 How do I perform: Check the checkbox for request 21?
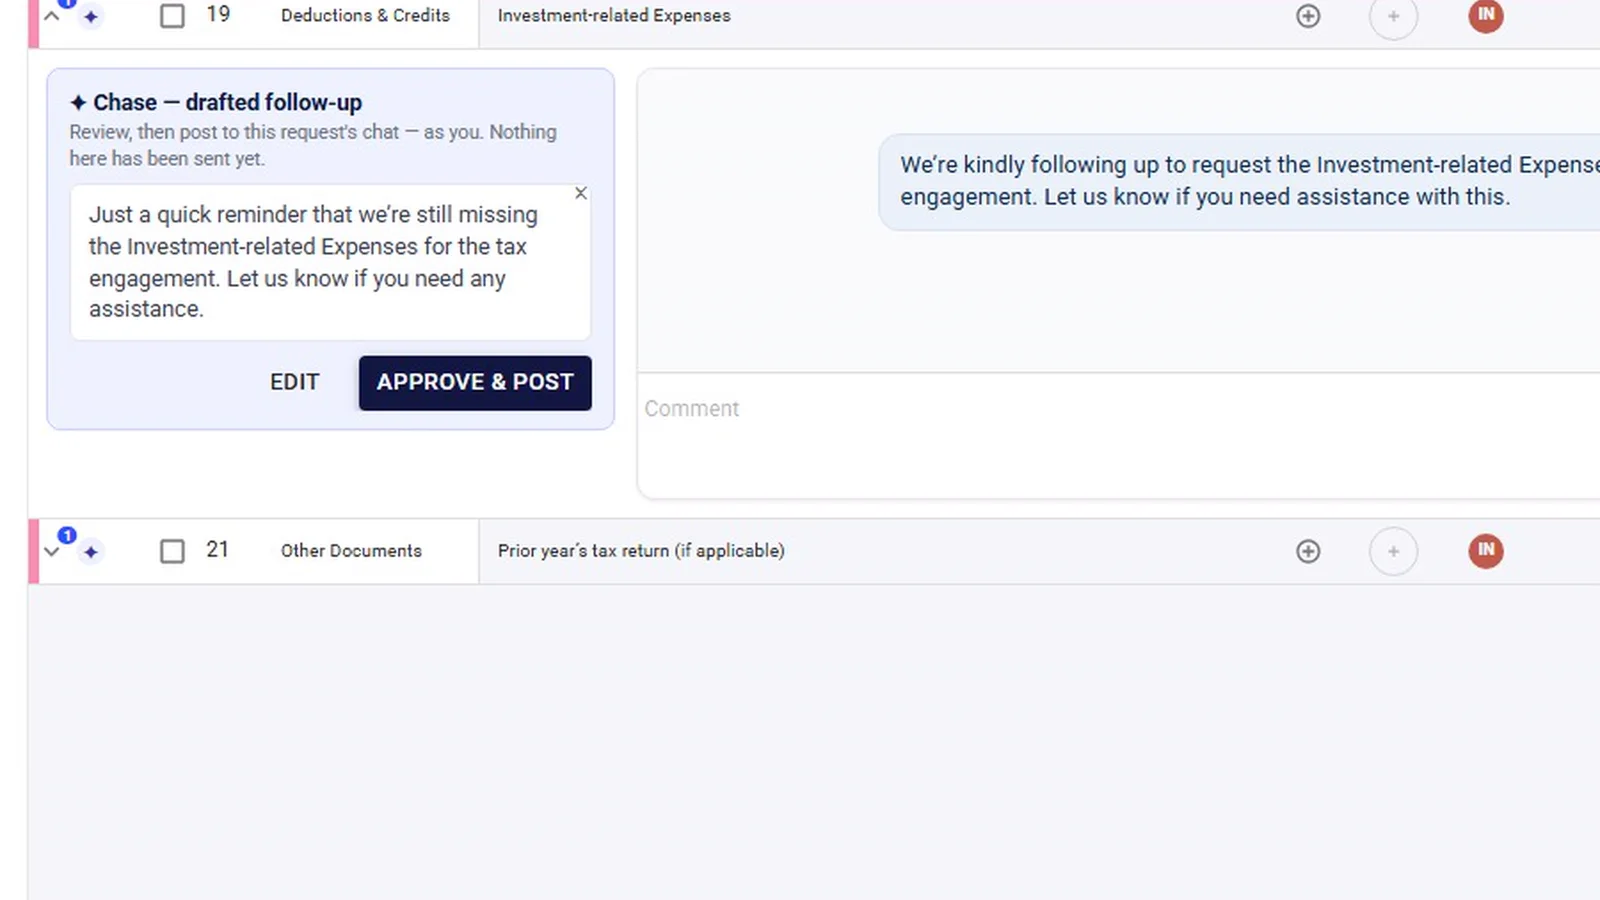coord(172,551)
